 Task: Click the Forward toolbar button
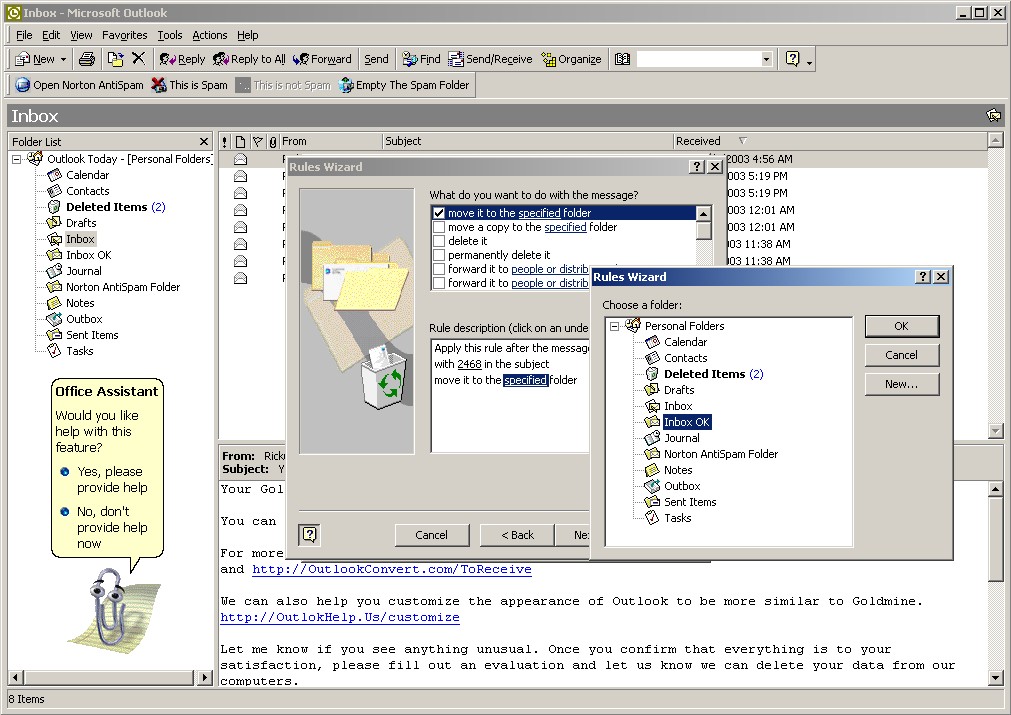click(x=322, y=59)
